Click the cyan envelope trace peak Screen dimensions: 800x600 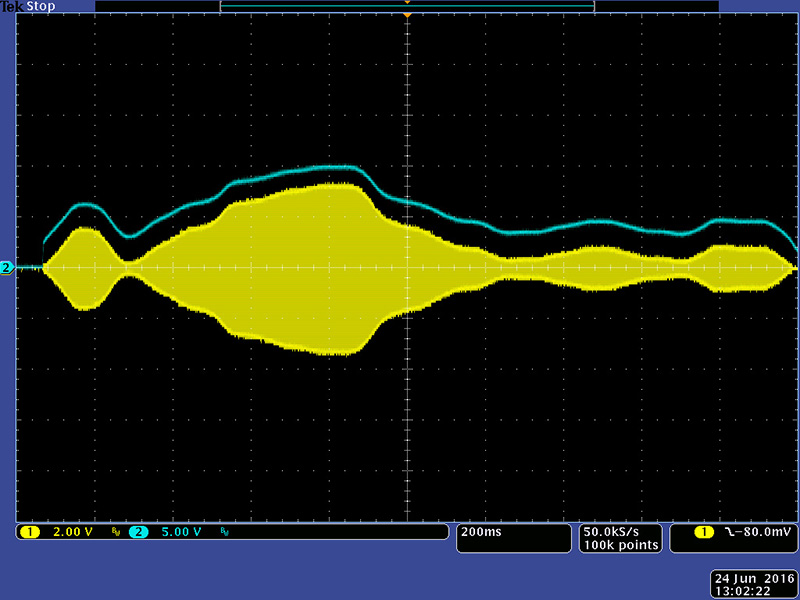340,167
